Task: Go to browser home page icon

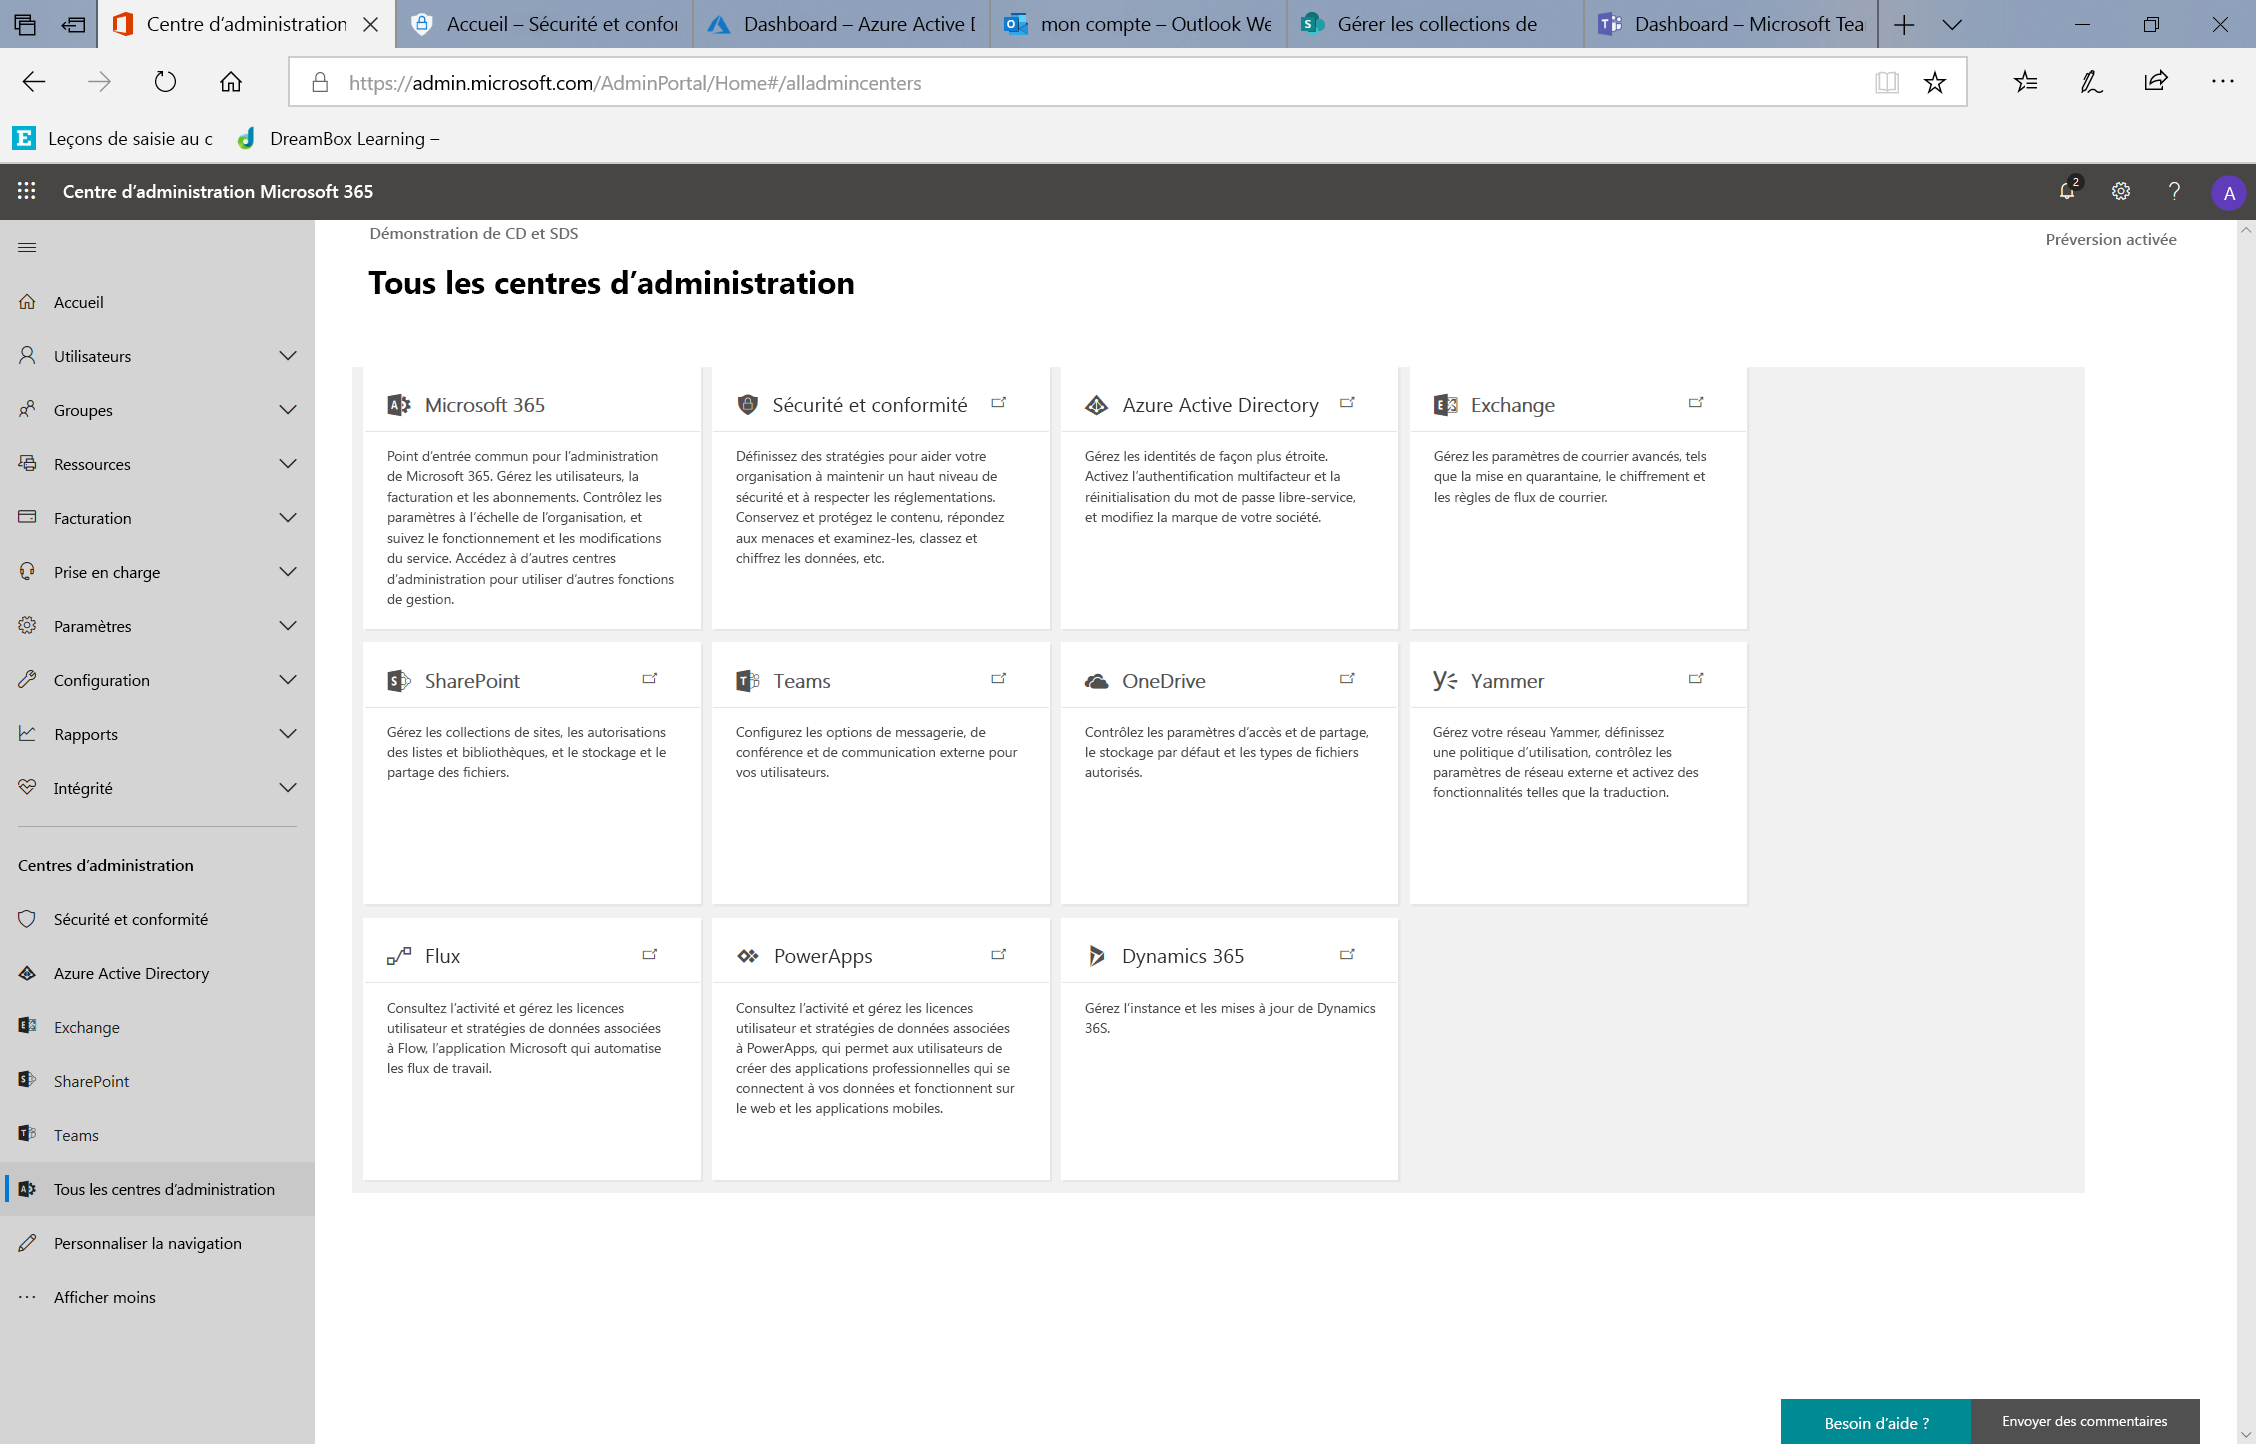Action: (x=231, y=82)
